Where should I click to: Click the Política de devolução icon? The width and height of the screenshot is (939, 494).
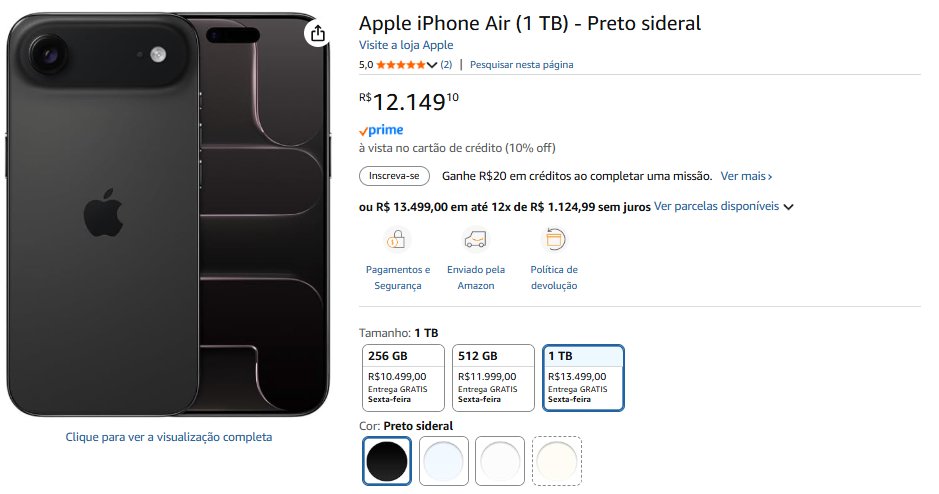pyautogui.click(x=554, y=240)
